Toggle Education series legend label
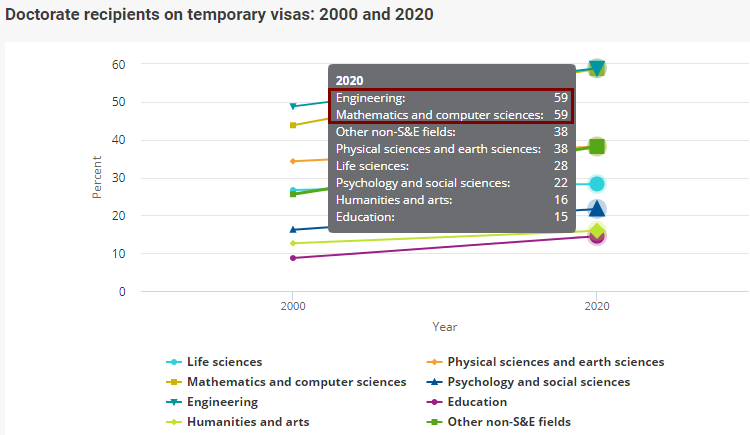 (477, 402)
